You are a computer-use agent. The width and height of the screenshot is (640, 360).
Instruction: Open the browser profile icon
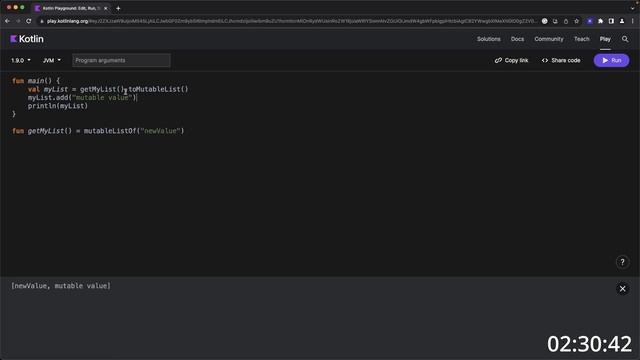coord(622,21)
